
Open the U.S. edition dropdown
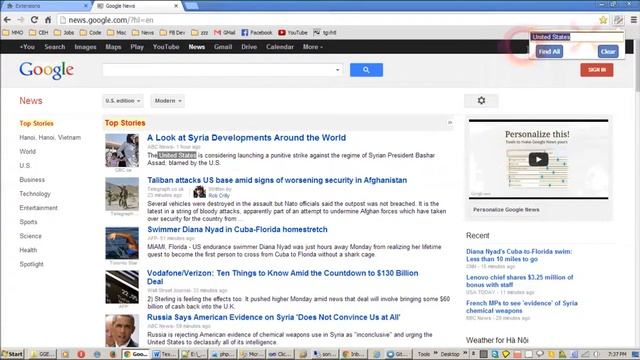(x=122, y=100)
